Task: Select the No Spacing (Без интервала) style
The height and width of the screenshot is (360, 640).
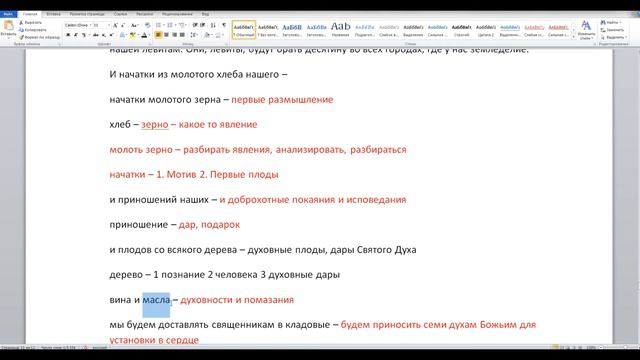Action: point(268,30)
